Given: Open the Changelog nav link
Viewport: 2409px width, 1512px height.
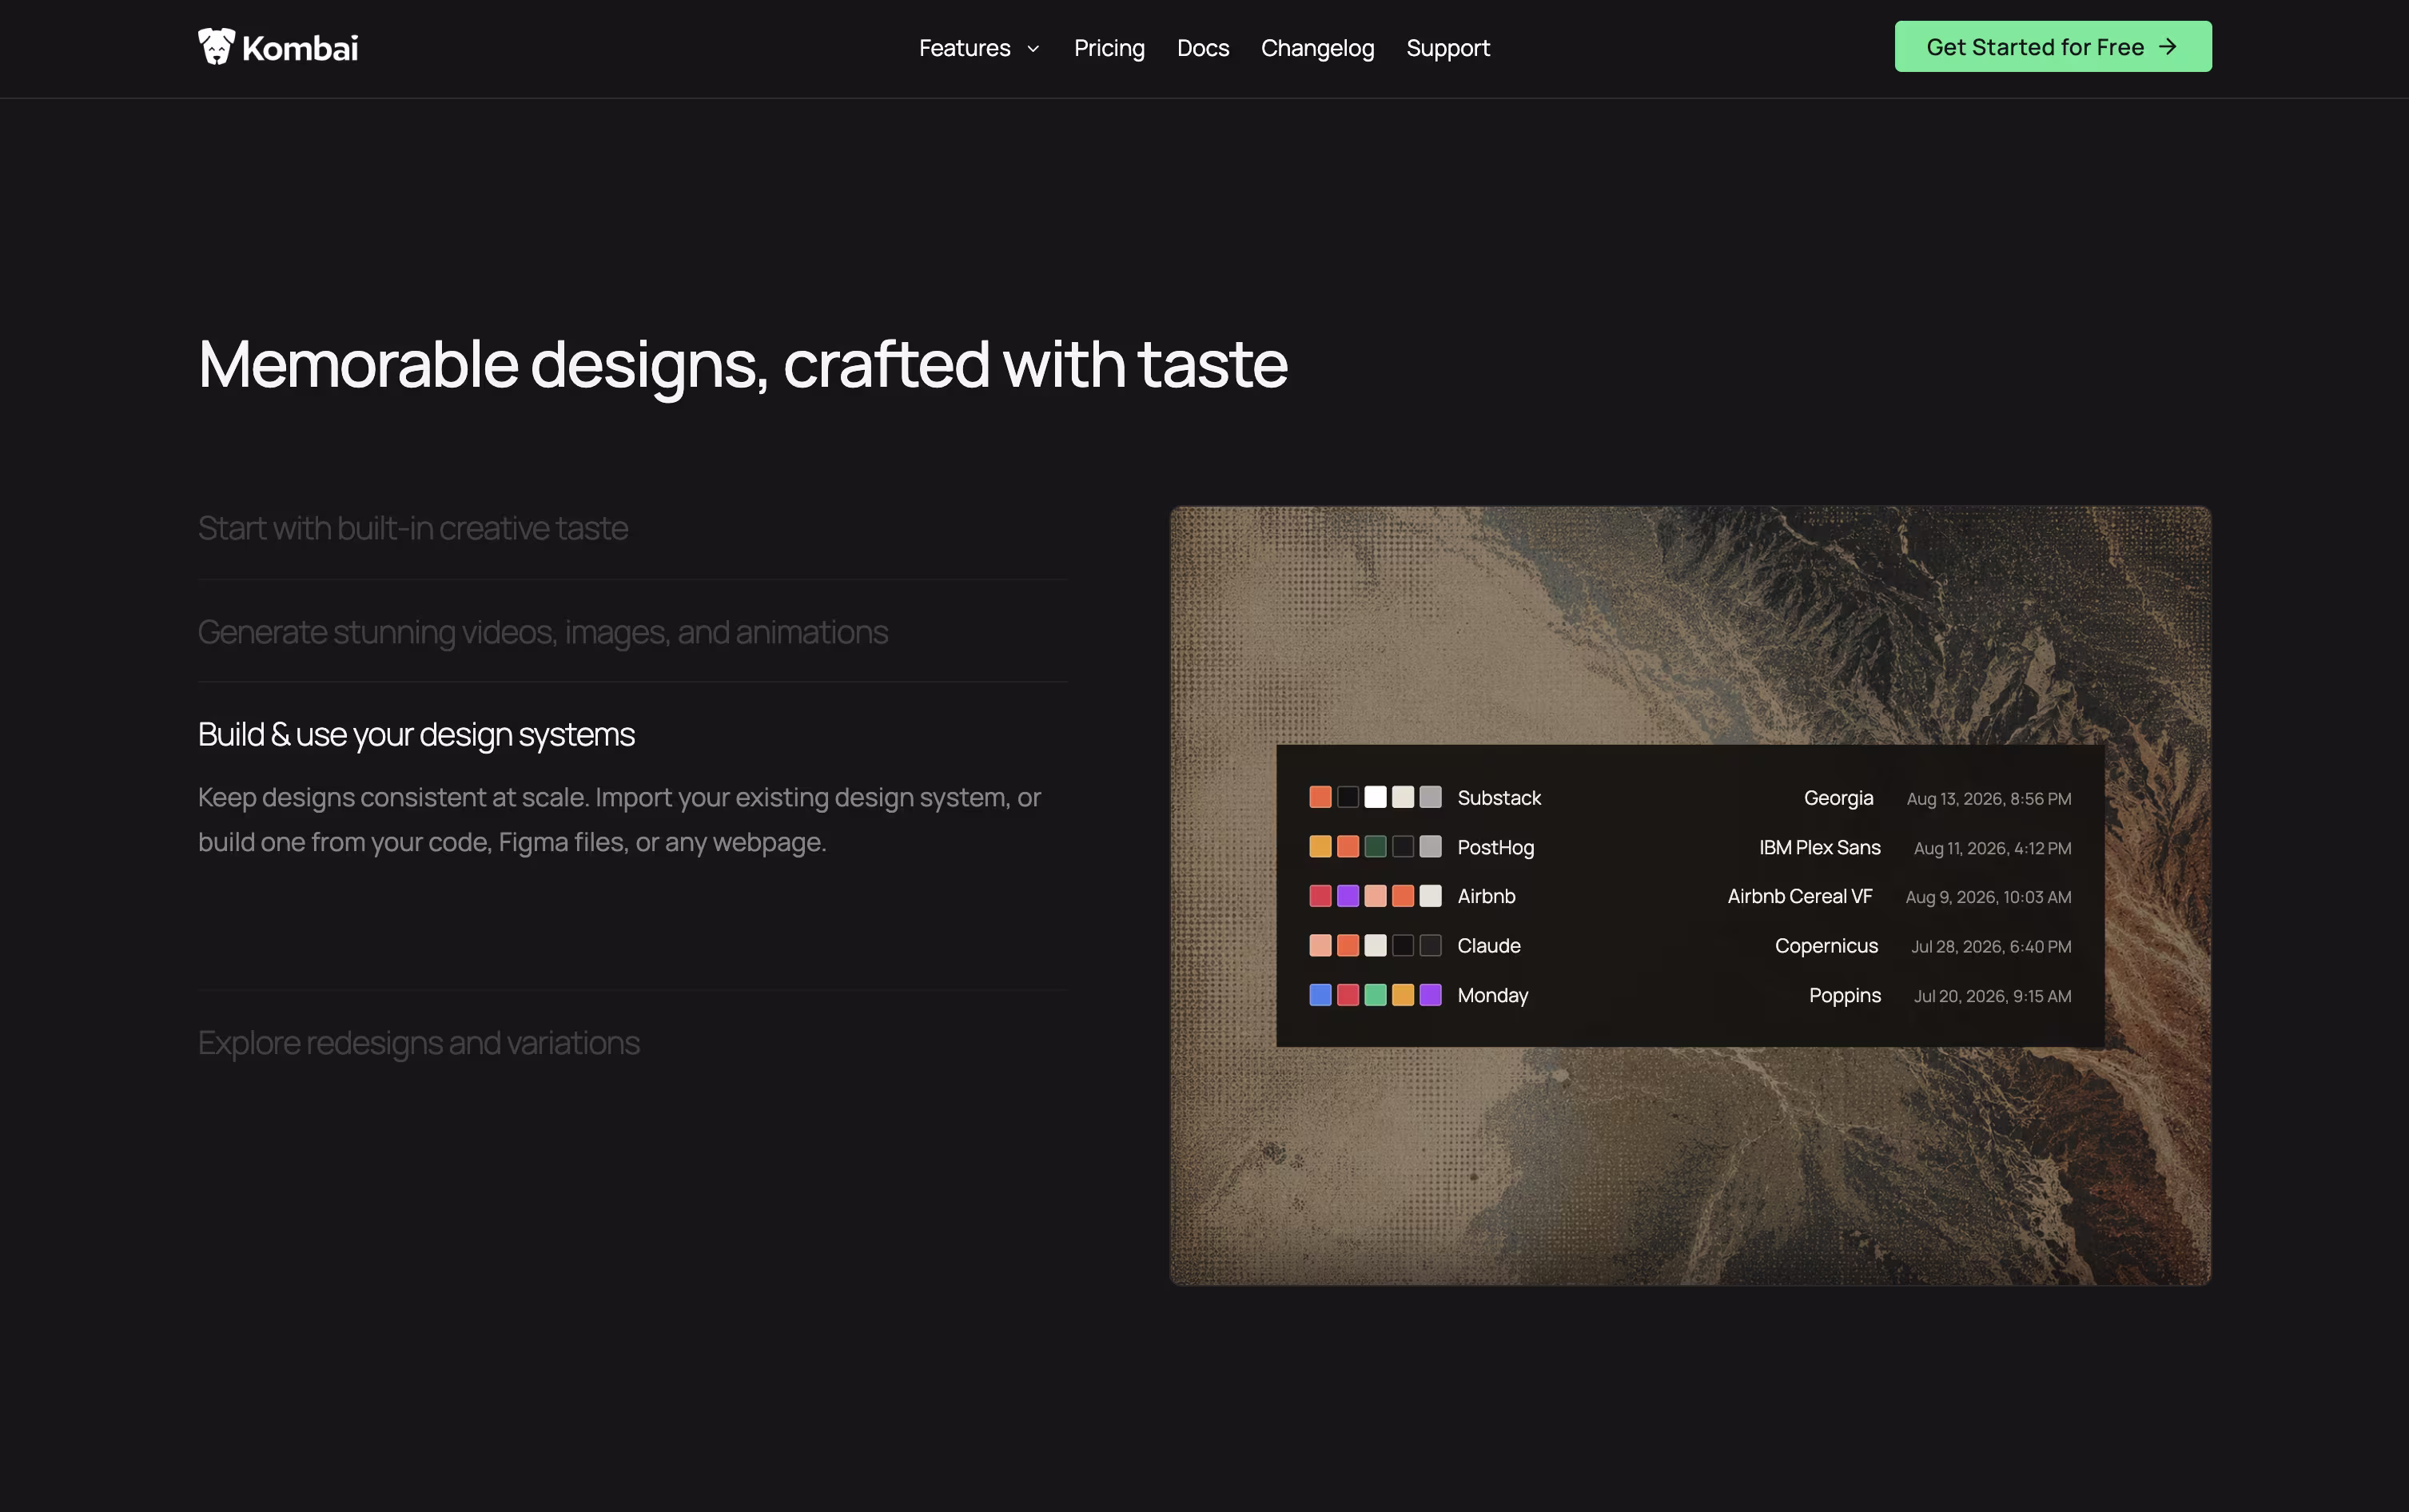Looking at the screenshot, I should [x=1317, y=48].
